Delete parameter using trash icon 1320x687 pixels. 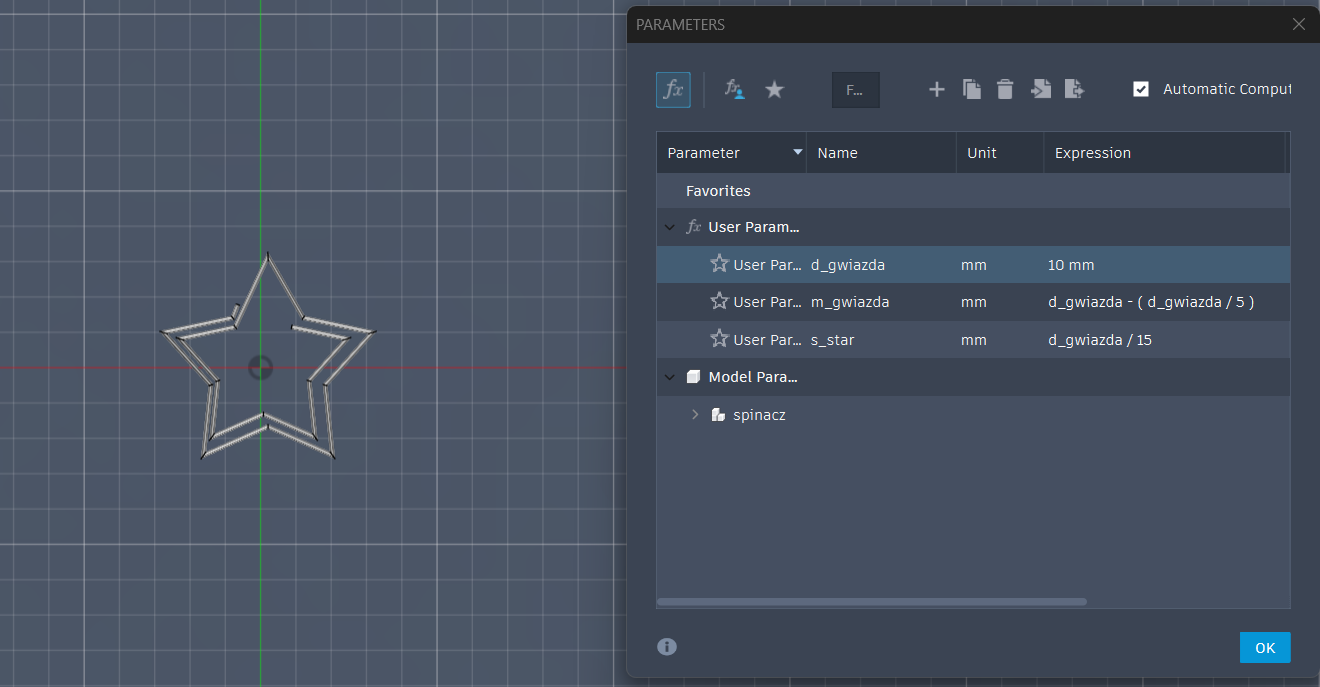pos(1005,90)
